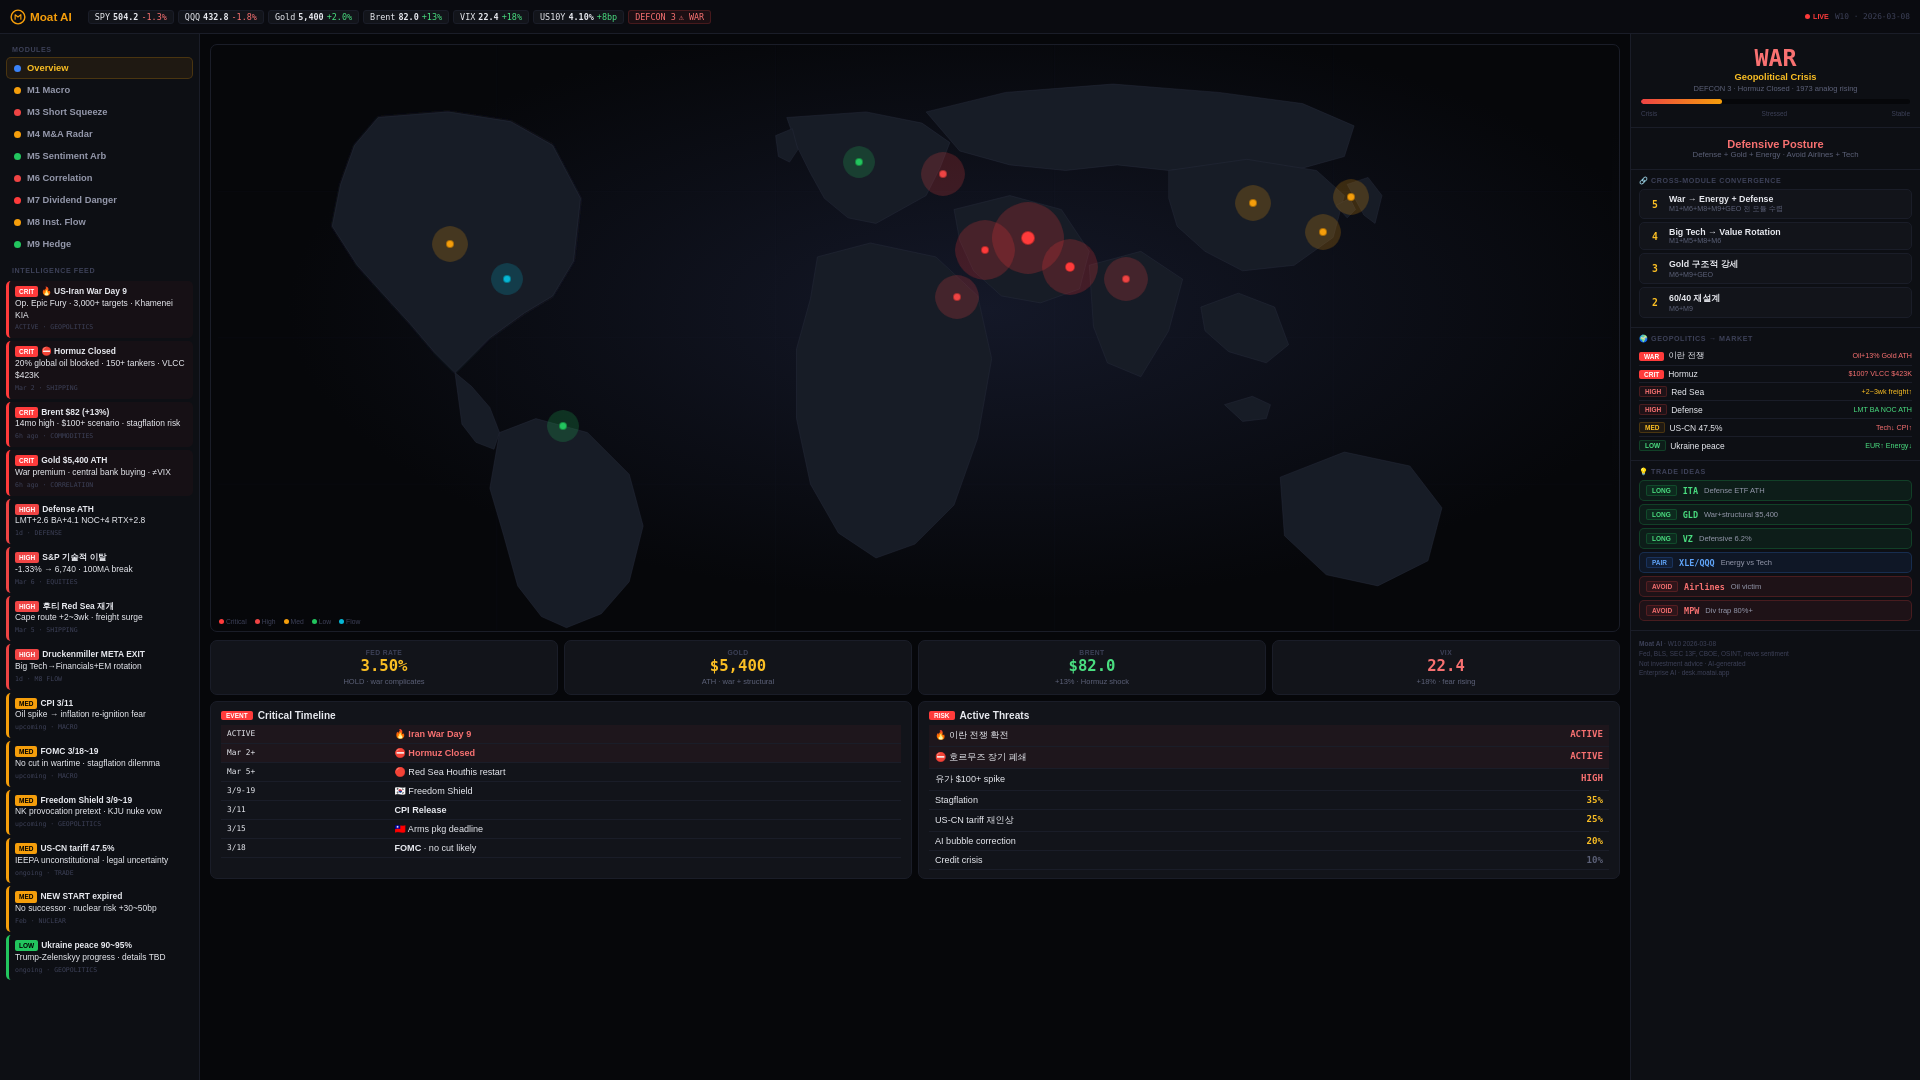Screen dimensions: 1920x1080
Task: Click the orange hotspot on US west
Action: tap(450, 244)
